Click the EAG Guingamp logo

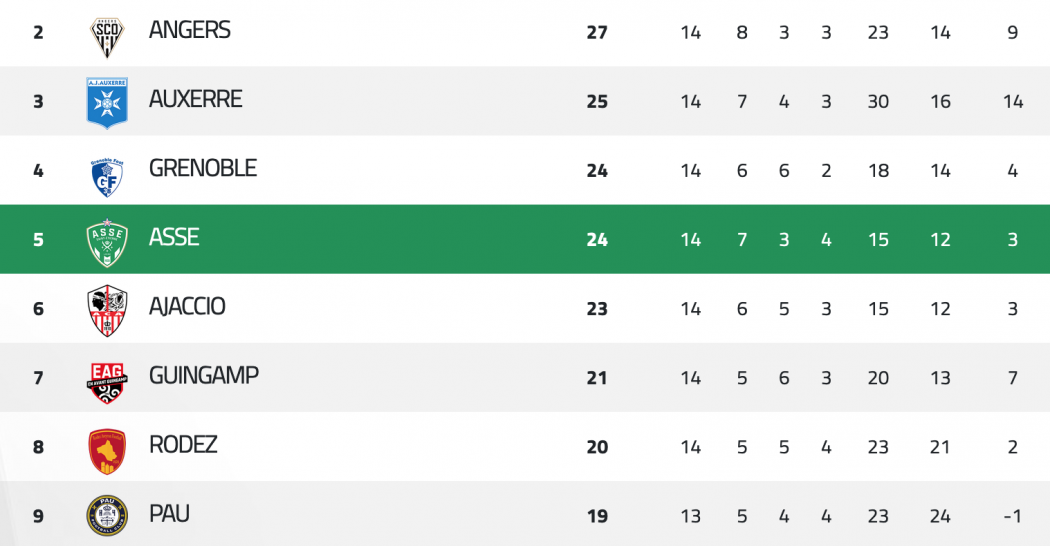(107, 383)
